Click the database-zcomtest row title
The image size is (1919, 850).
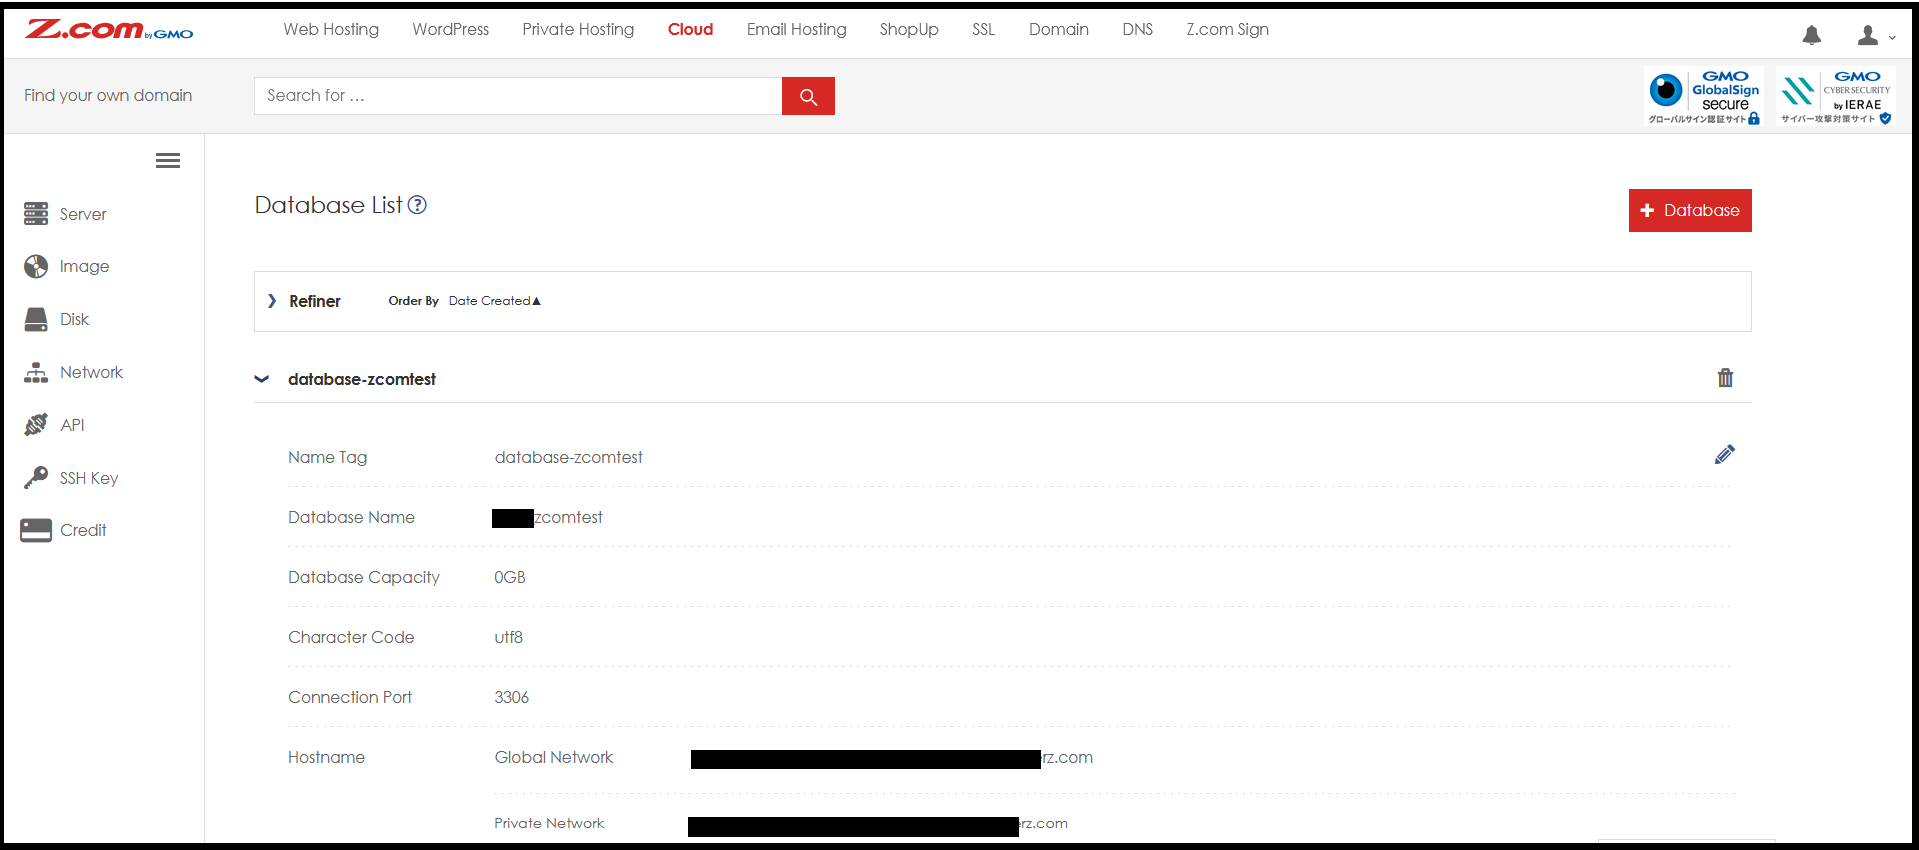pyautogui.click(x=362, y=379)
